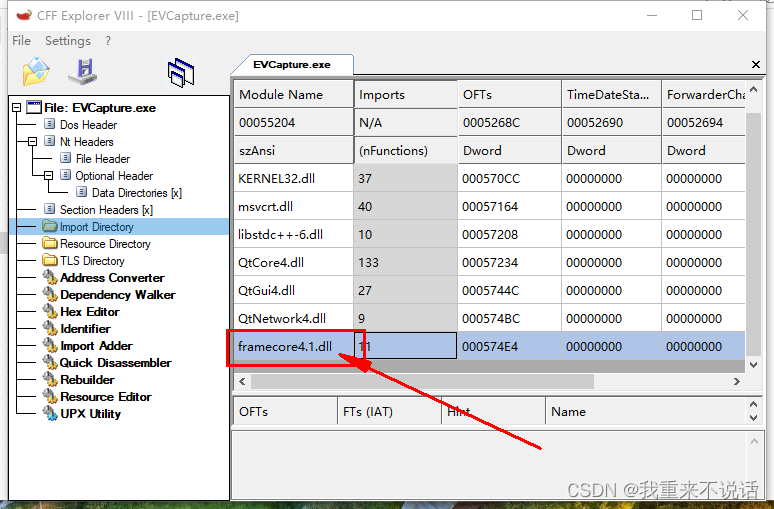Select the framecore4.1.dll module row
This screenshot has height=509, width=774.
(489, 346)
